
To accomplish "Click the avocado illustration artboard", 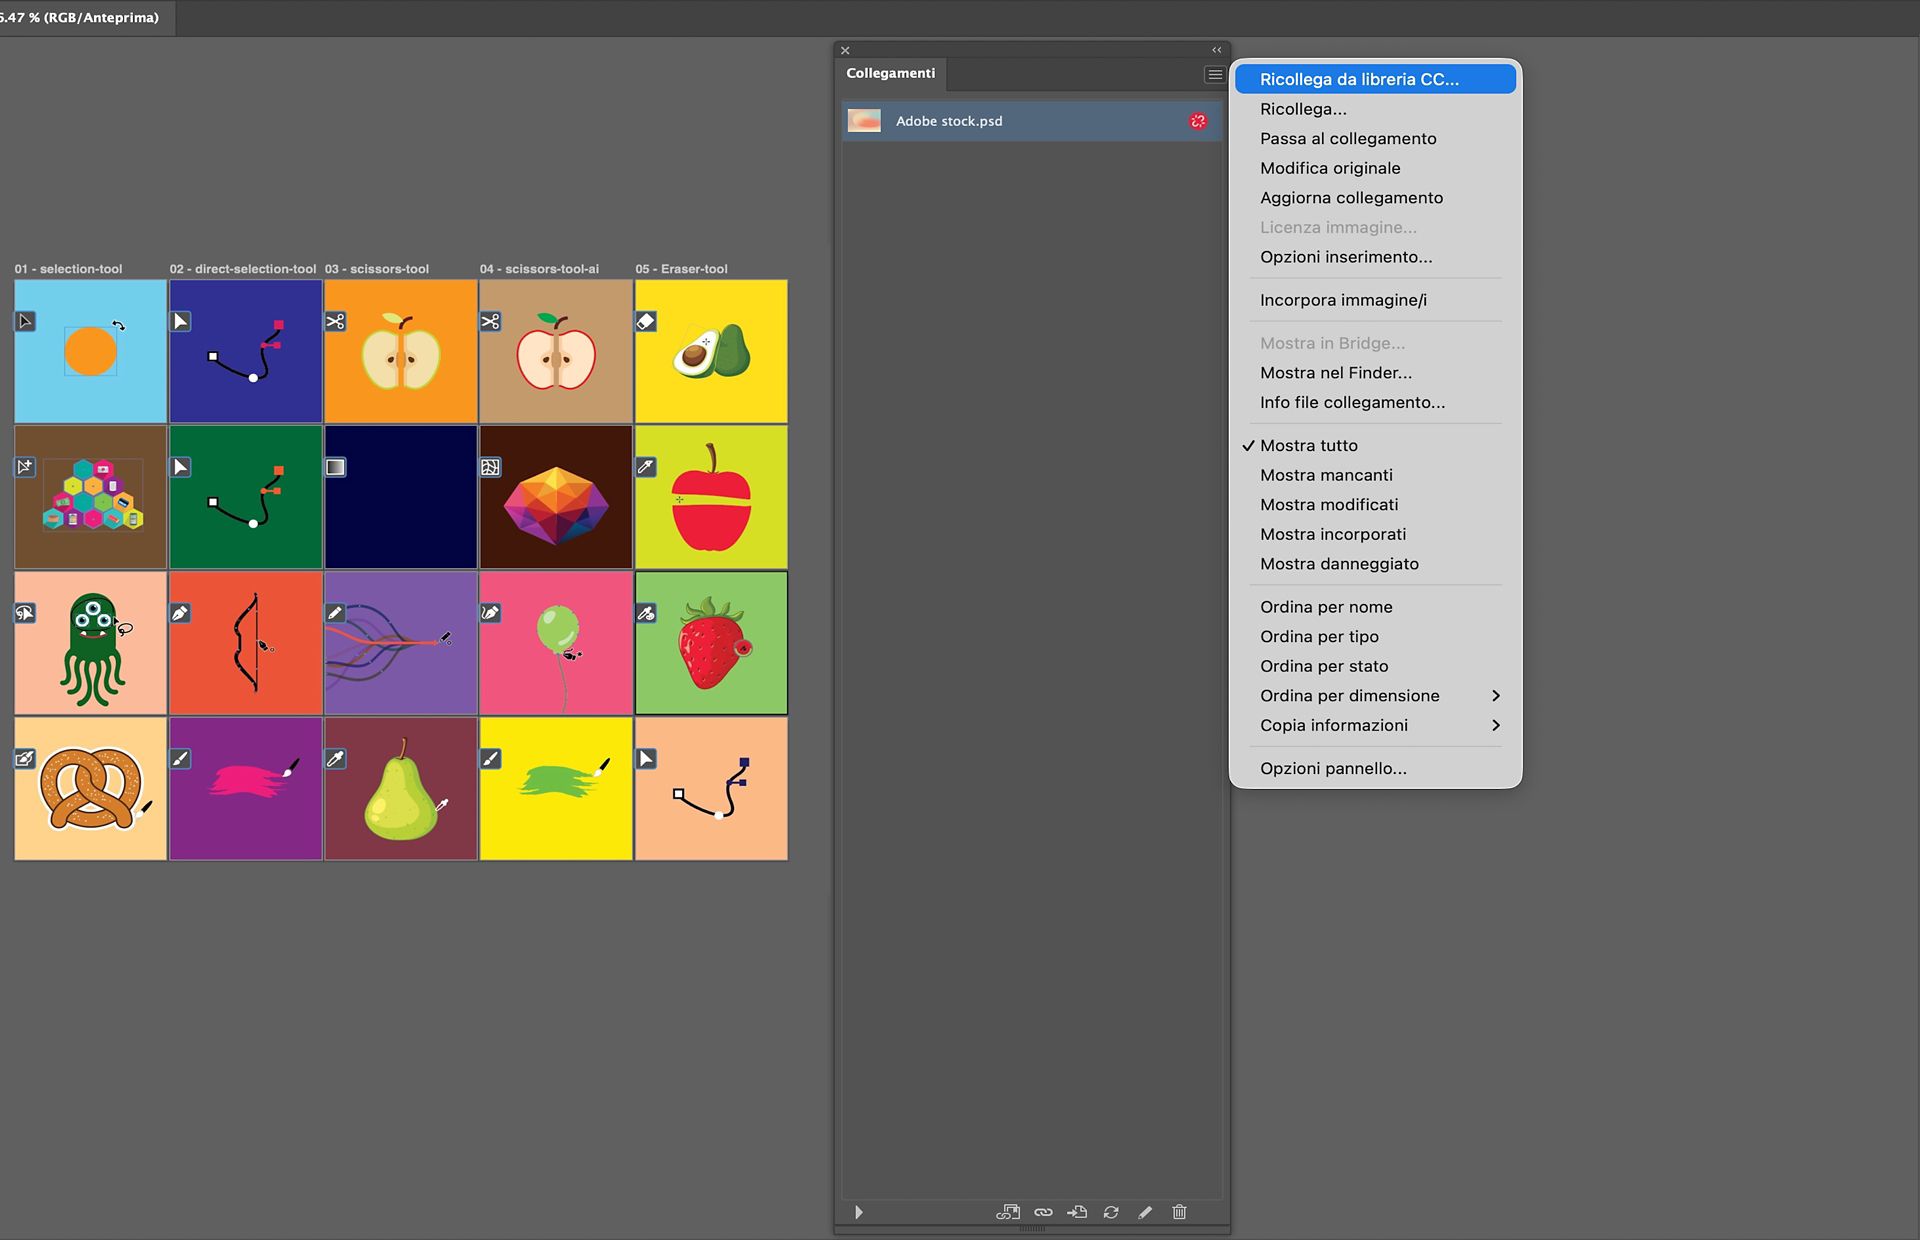I will tap(711, 351).
